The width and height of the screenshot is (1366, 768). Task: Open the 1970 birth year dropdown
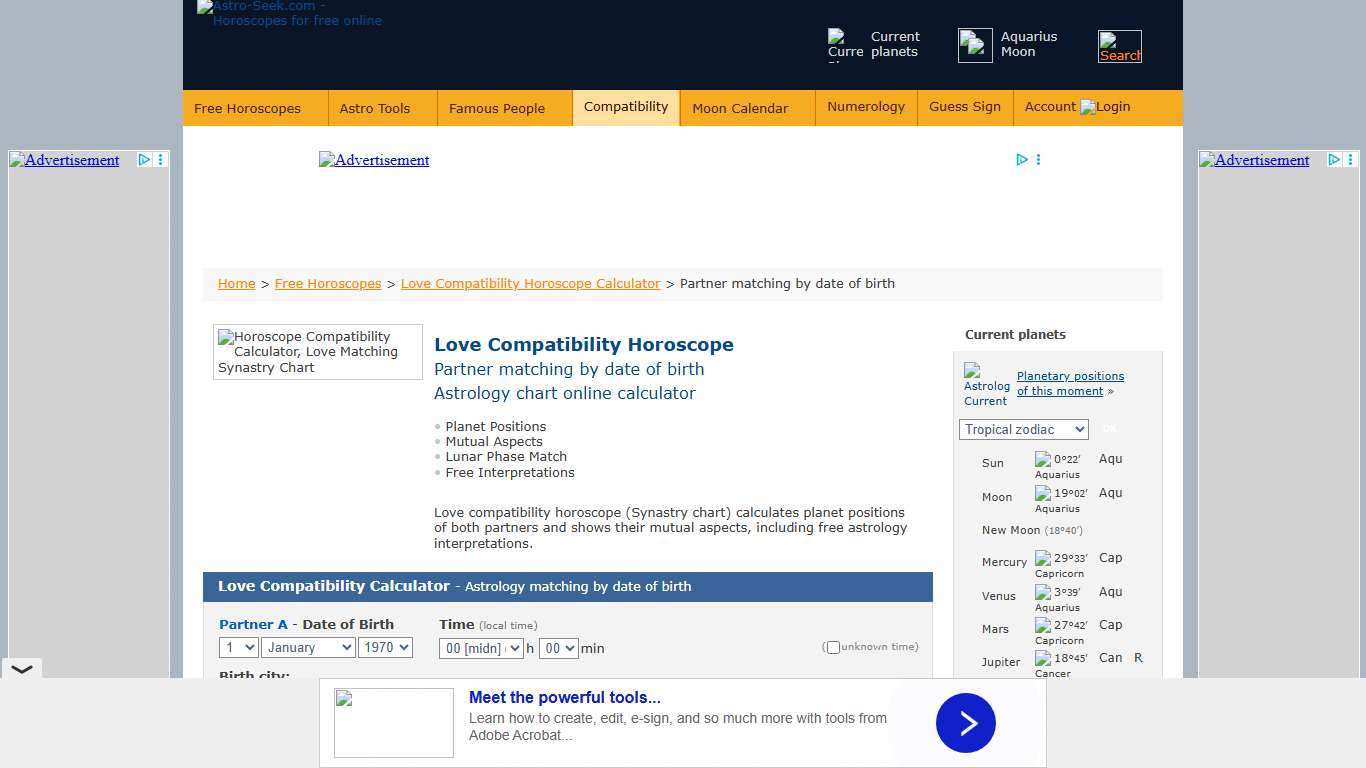(385, 647)
